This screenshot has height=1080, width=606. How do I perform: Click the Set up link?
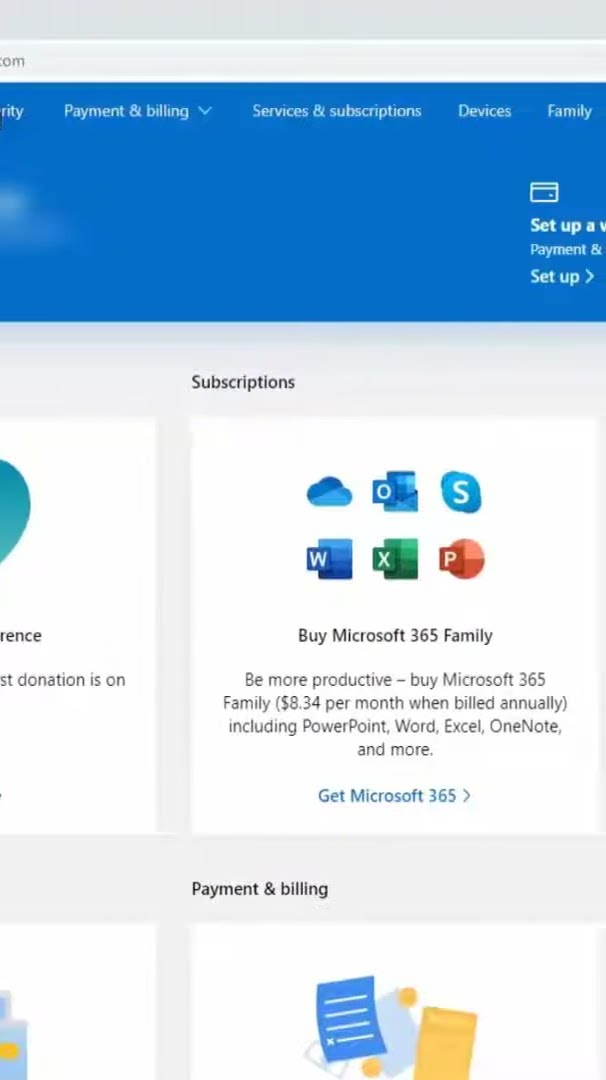click(562, 276)
